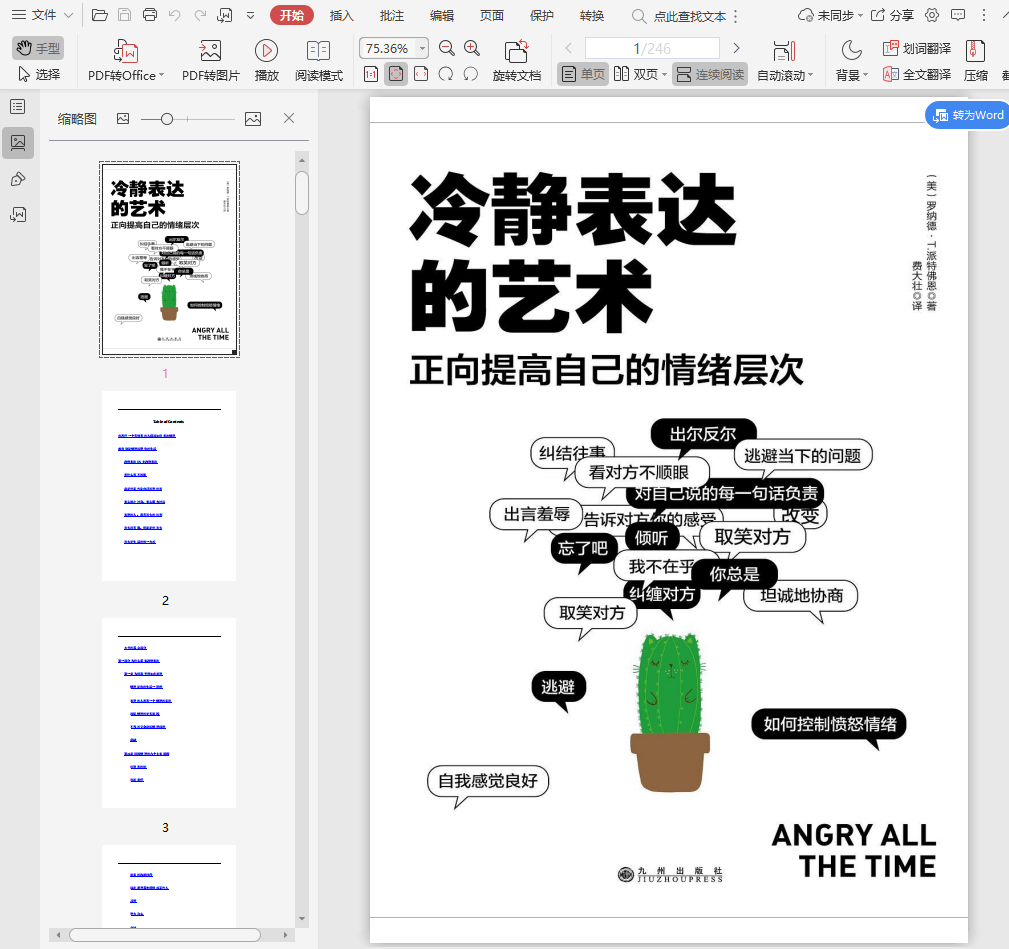Viewport: 1009px width, 949px height.
Task: Click the PDF转图片 button
Action: (x=210, y=60)
